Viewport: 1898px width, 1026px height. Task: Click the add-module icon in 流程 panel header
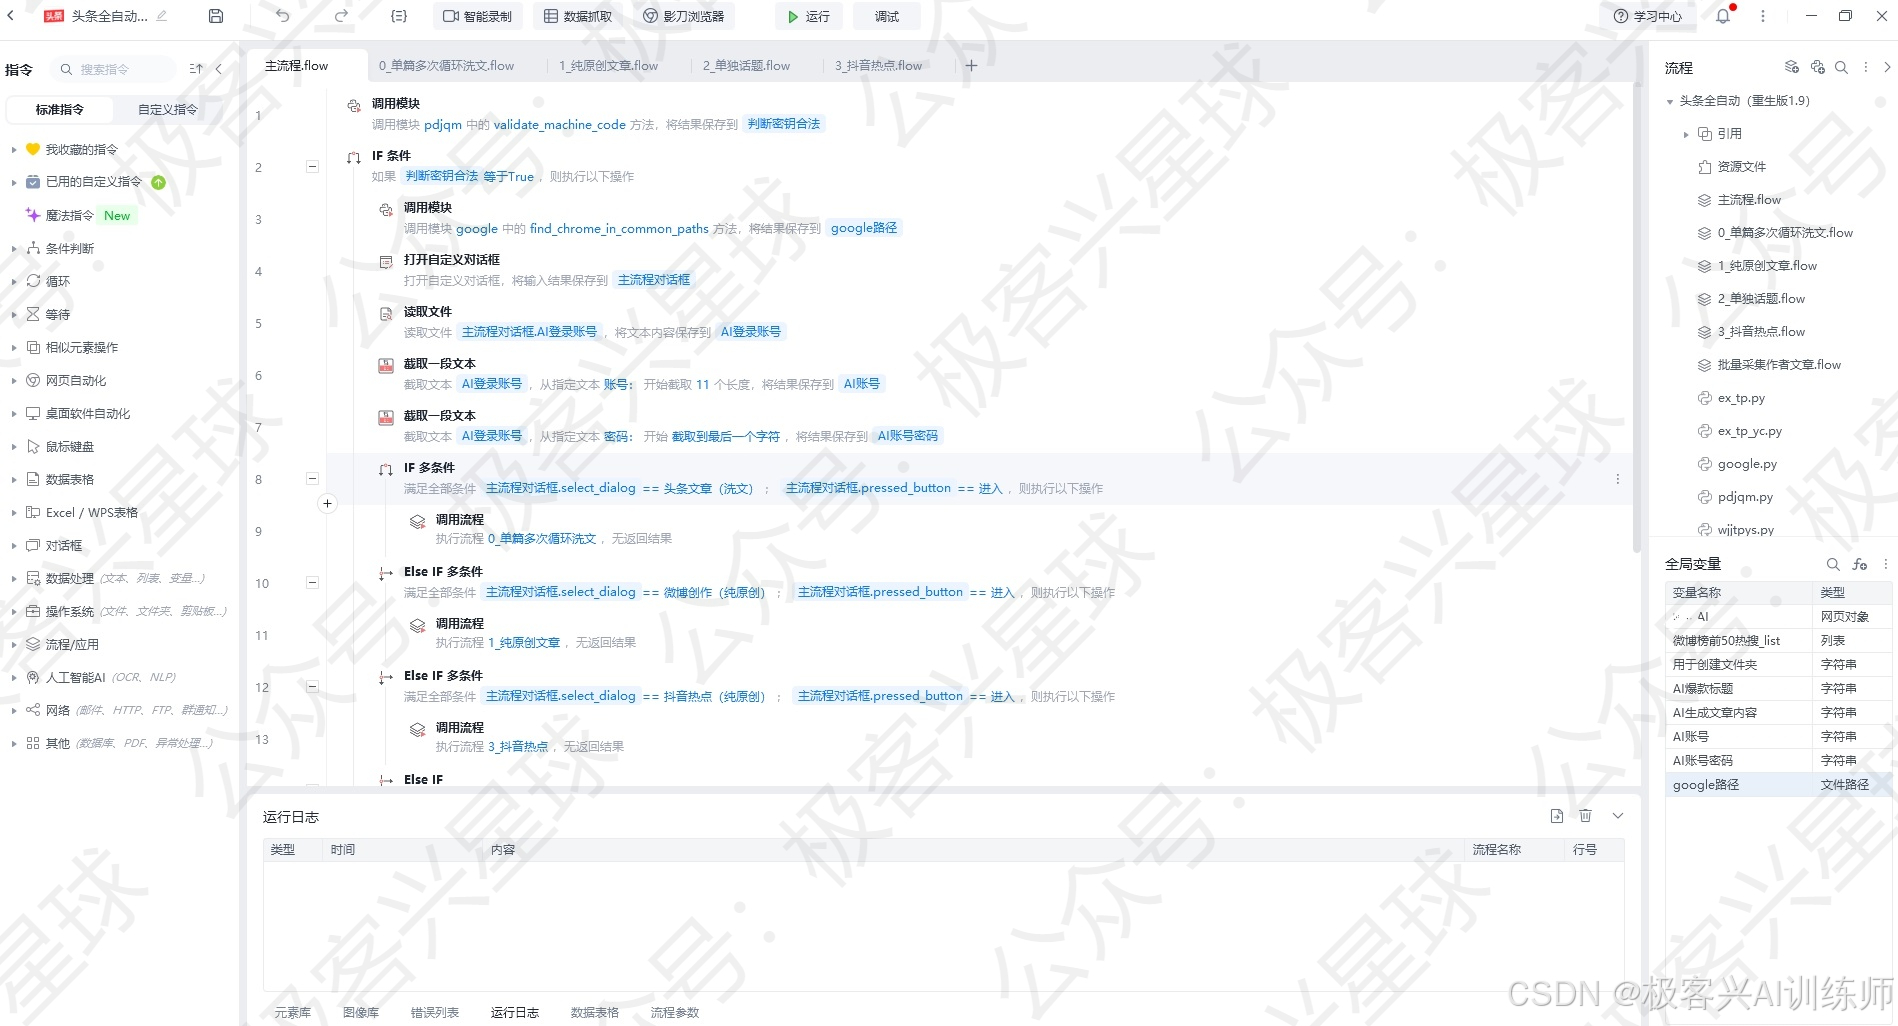[1817, 67]
